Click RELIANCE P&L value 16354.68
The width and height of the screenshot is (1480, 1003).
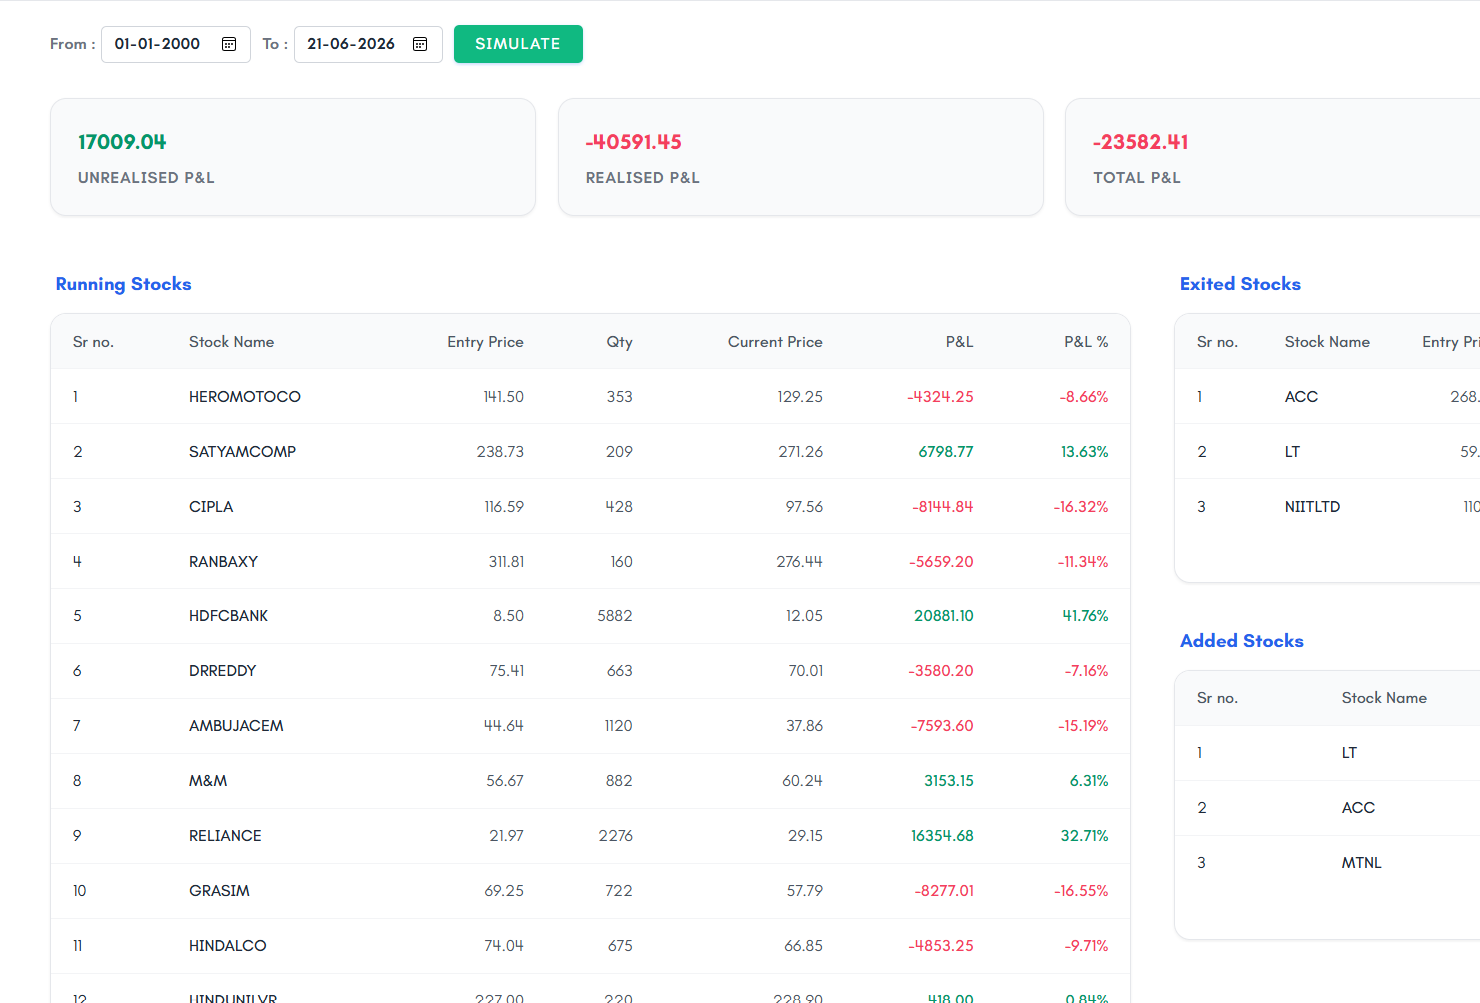942,836
